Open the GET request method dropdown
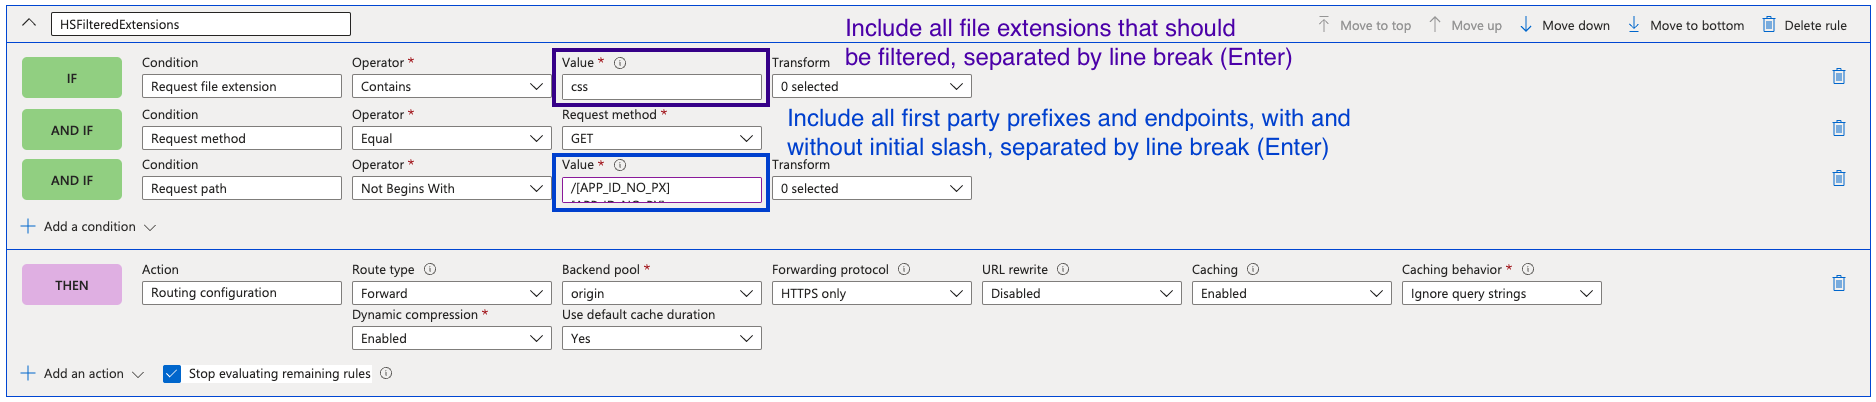 point(661,138)
